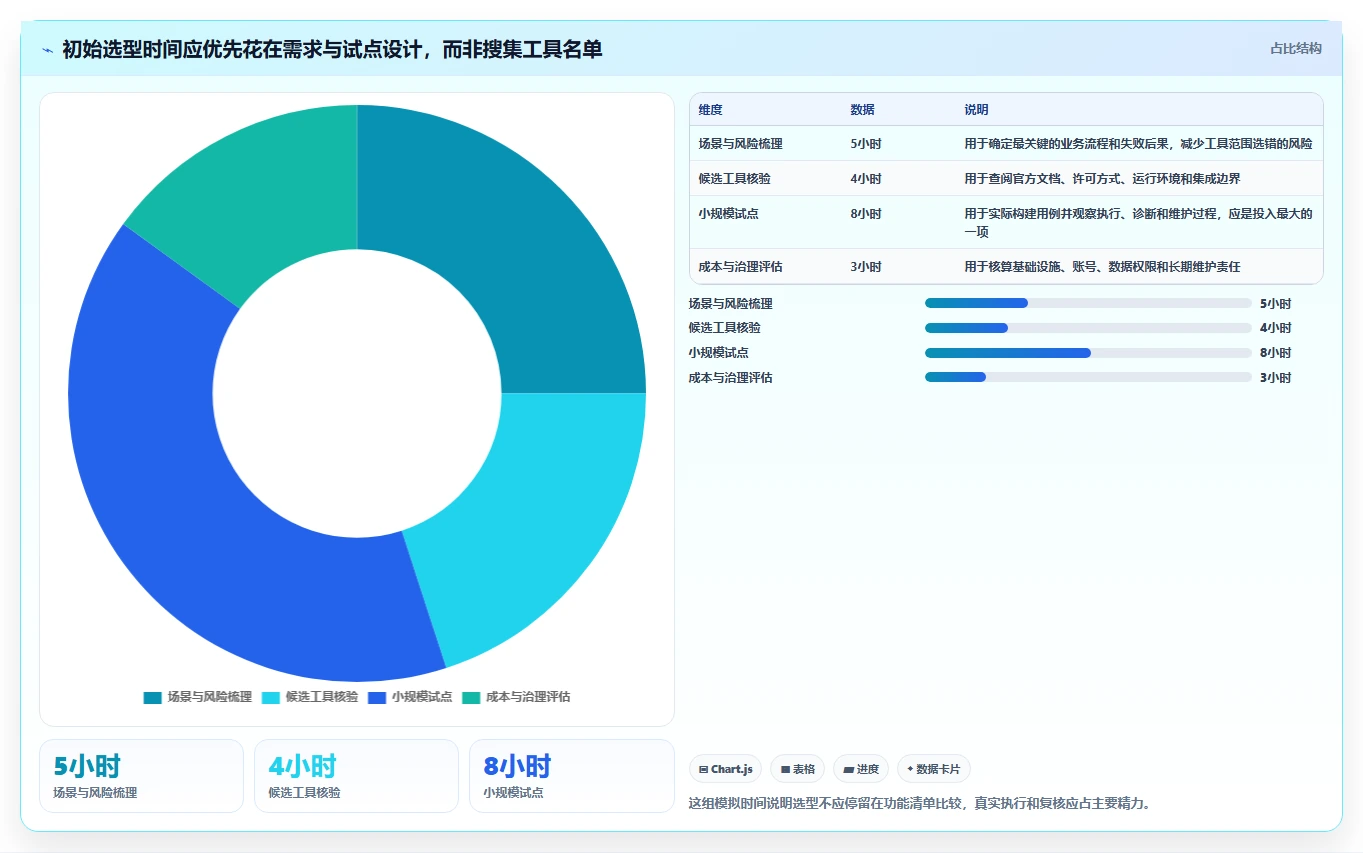
Task: Open the 5小时 场景与风险梳理 data card
Action: [x=141, y=776]
